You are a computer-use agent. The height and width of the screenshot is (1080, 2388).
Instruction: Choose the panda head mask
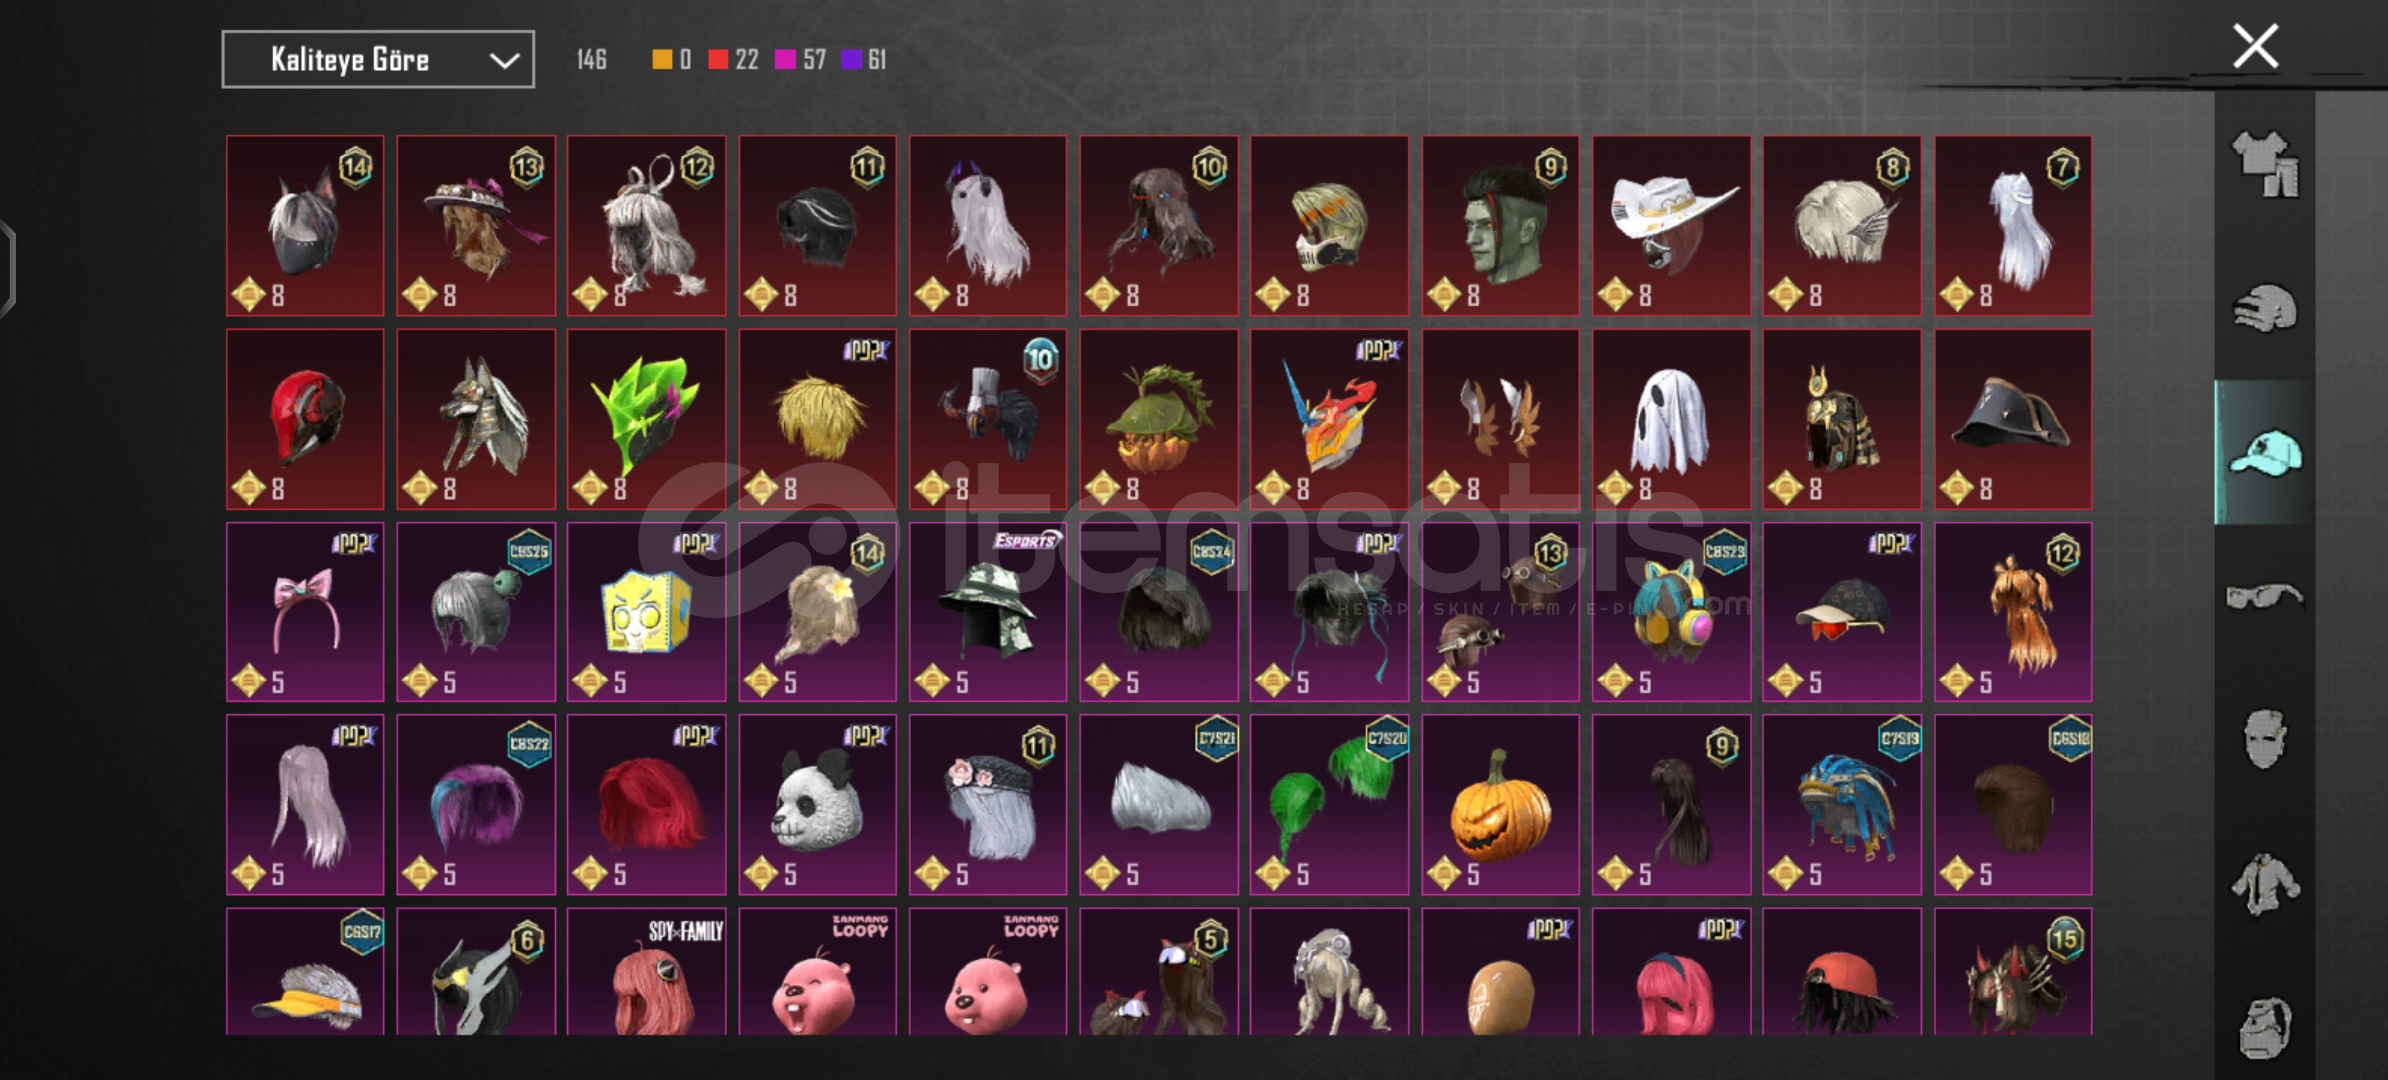pos(817,805)
